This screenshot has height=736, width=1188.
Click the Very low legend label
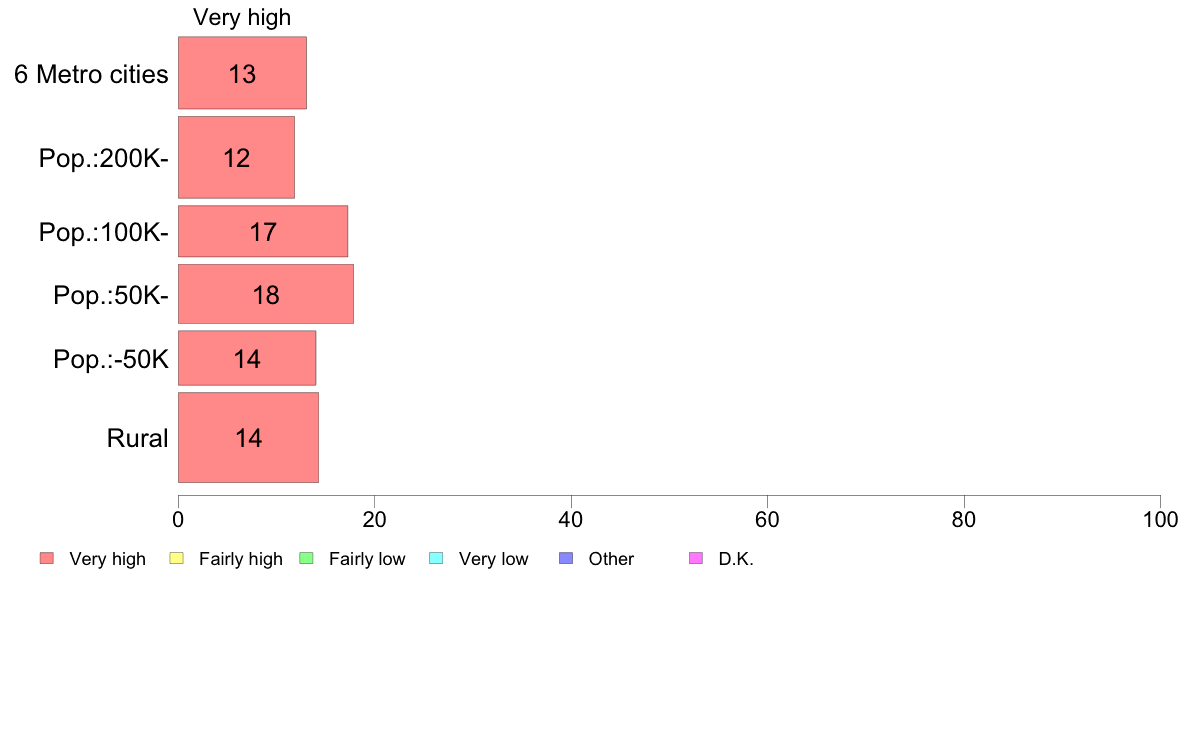(x=493, y=559)
